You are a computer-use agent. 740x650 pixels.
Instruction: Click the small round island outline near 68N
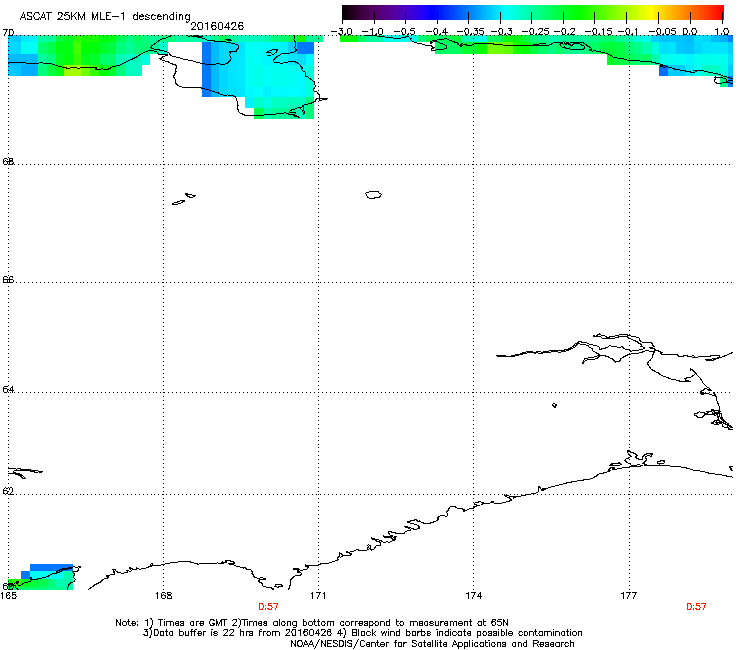373,194
